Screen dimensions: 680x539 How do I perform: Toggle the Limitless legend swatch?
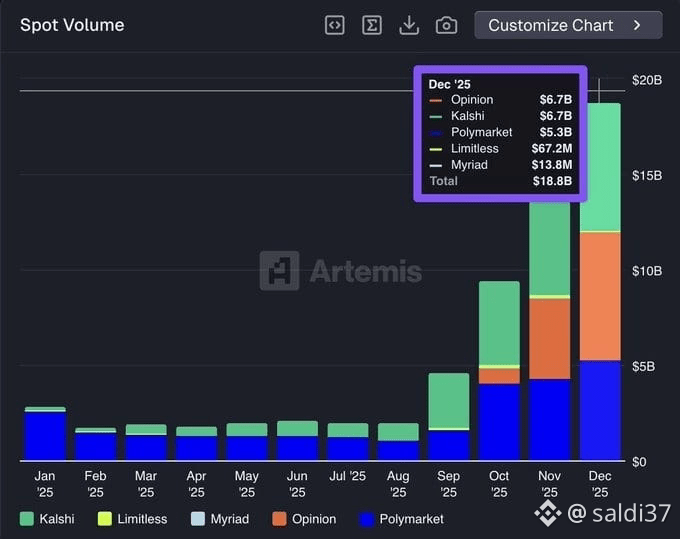[105, 519]
